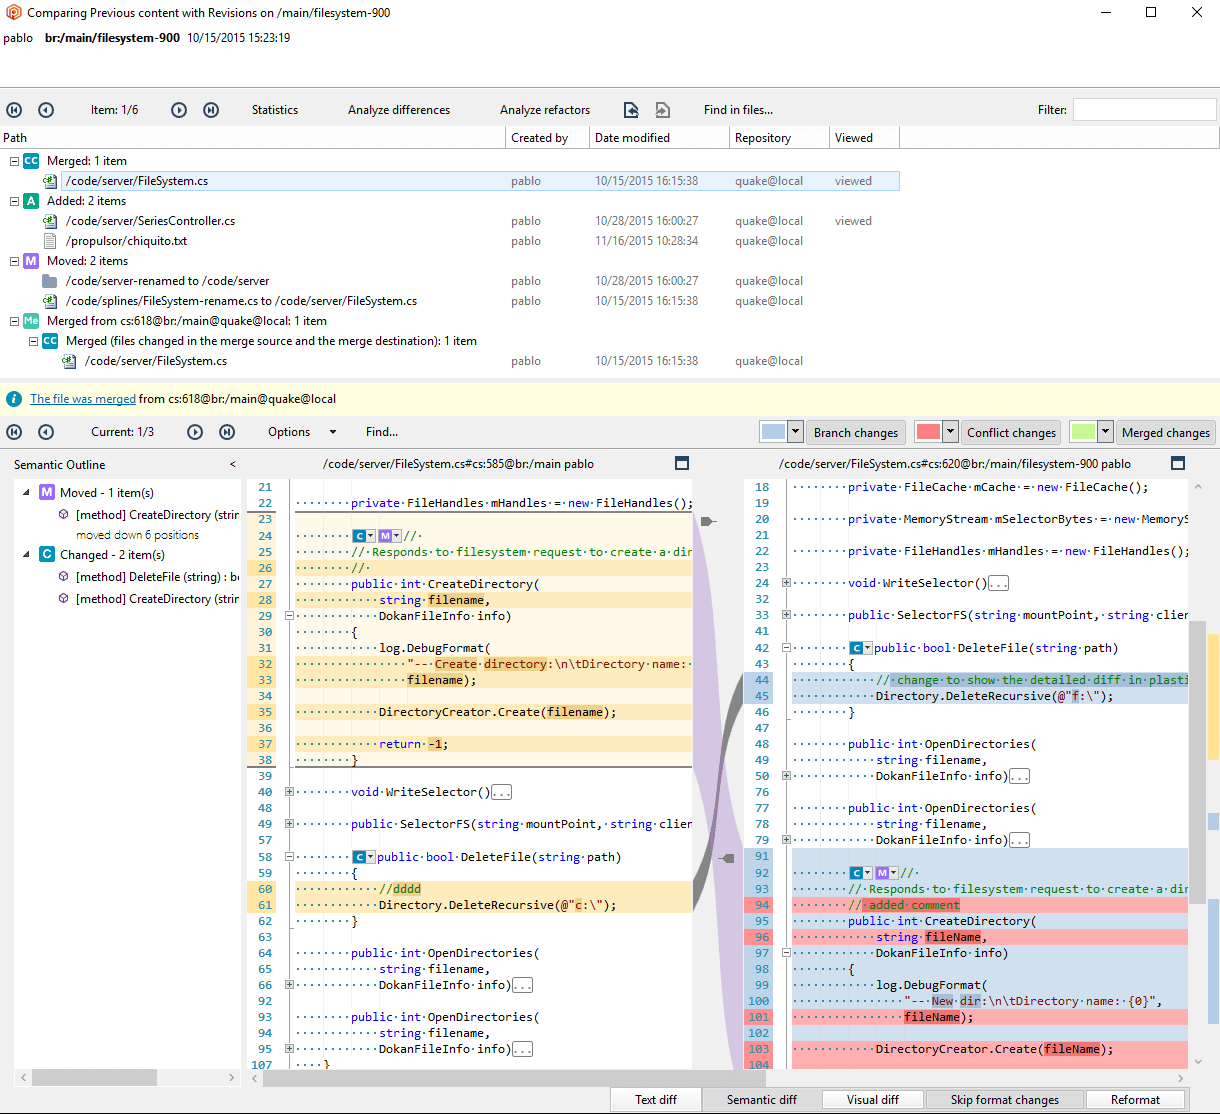Click the red Conflict changes color swatch
Screen dimensions: 1220x1114
click(928, 432)
